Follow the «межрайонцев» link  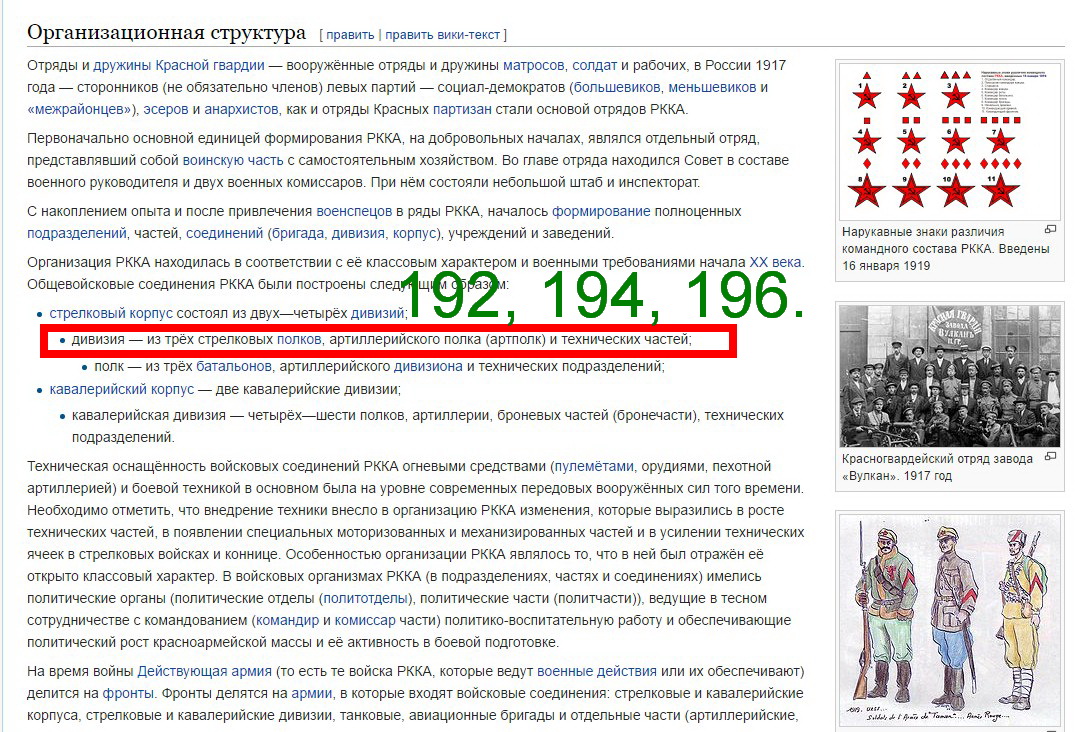pyautogui.click(x=79, y=109)
